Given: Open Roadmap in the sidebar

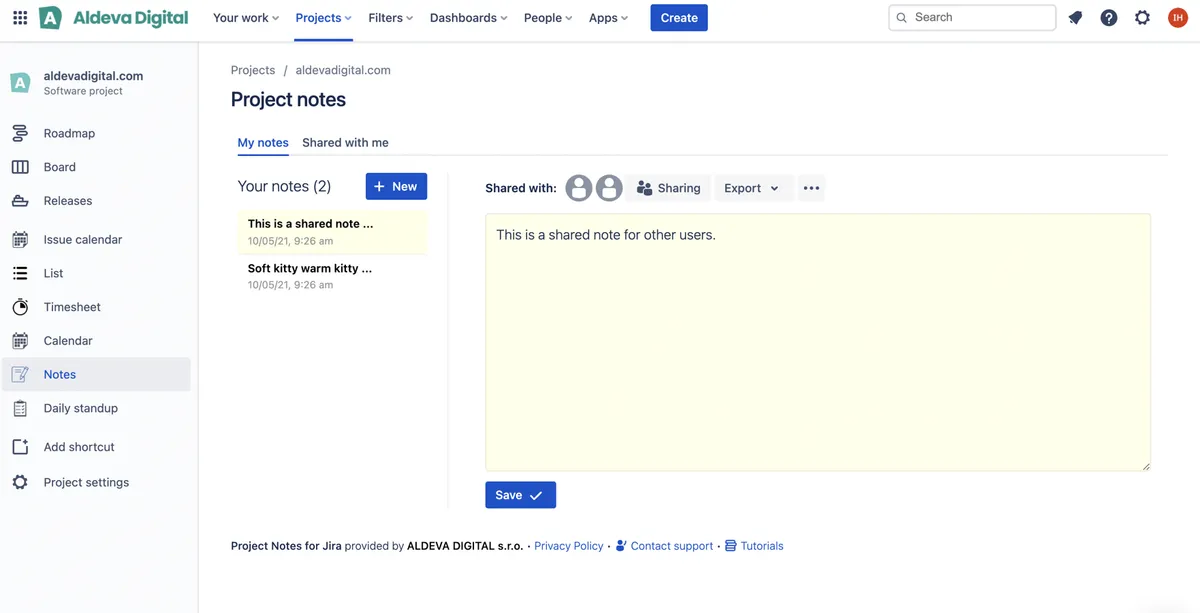Looking at the screenshot, I should tap(97, 133).
